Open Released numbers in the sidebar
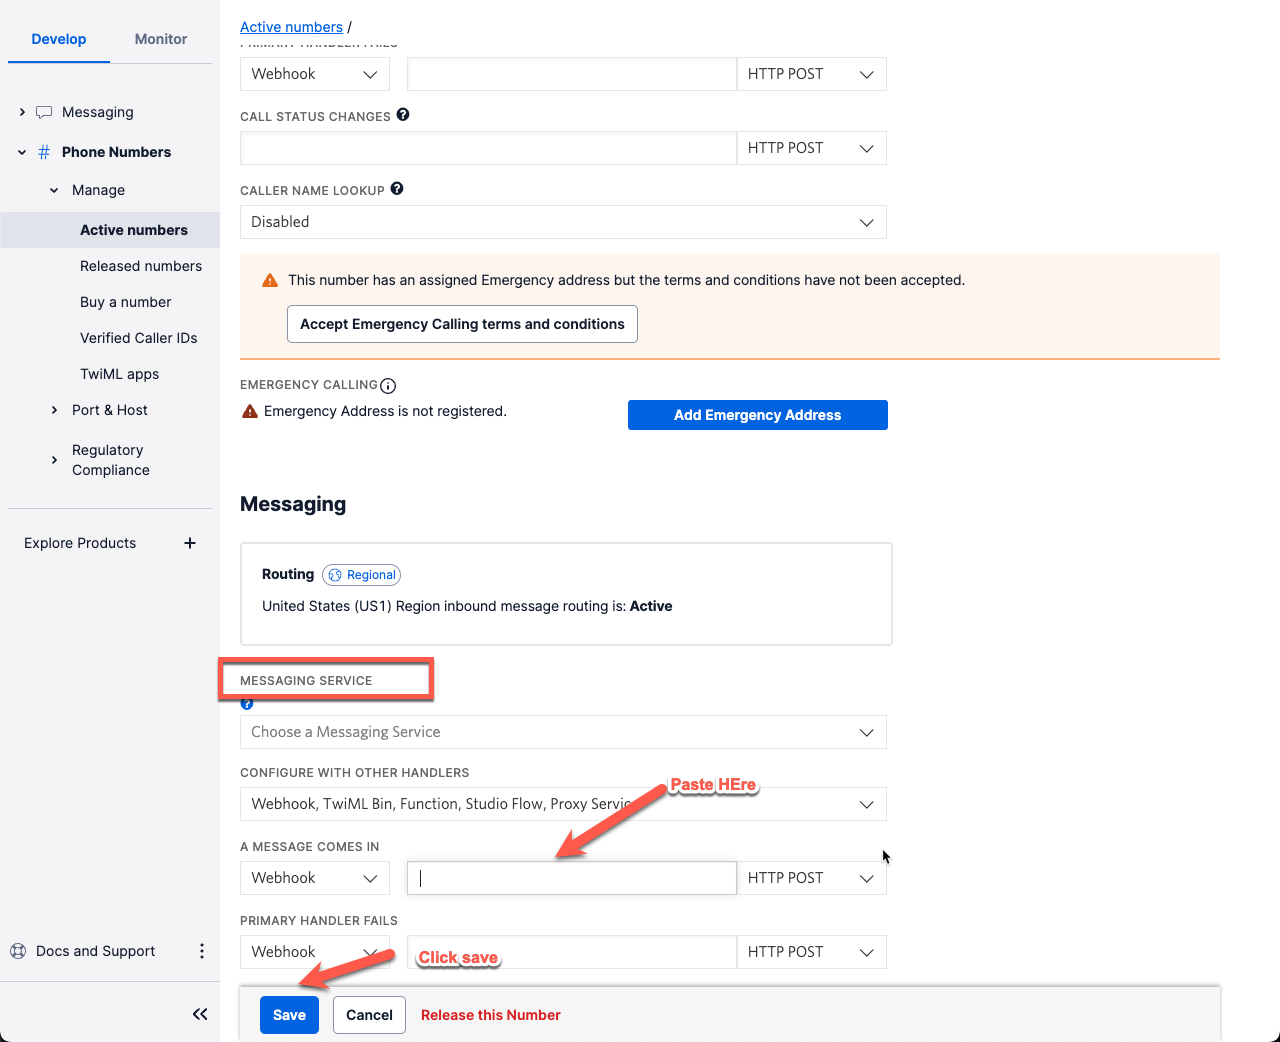This screenshot has height=1042, width=1280. tap(141, 266)
